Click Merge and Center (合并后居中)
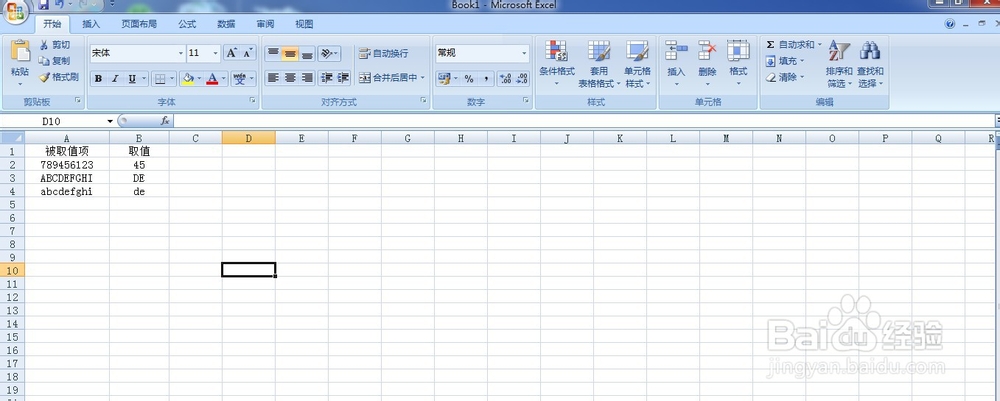 [x=388, y=78]
